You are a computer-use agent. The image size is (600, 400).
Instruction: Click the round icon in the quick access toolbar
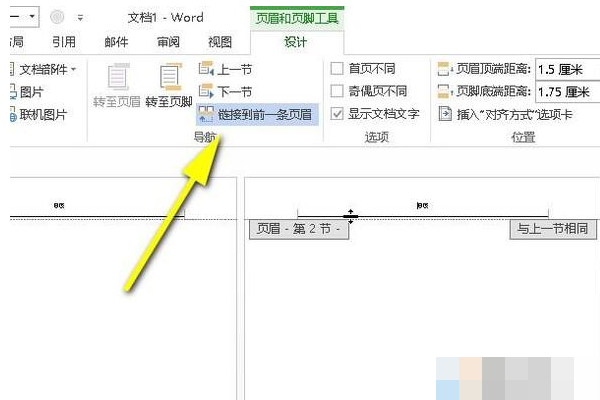coord(57,17)
